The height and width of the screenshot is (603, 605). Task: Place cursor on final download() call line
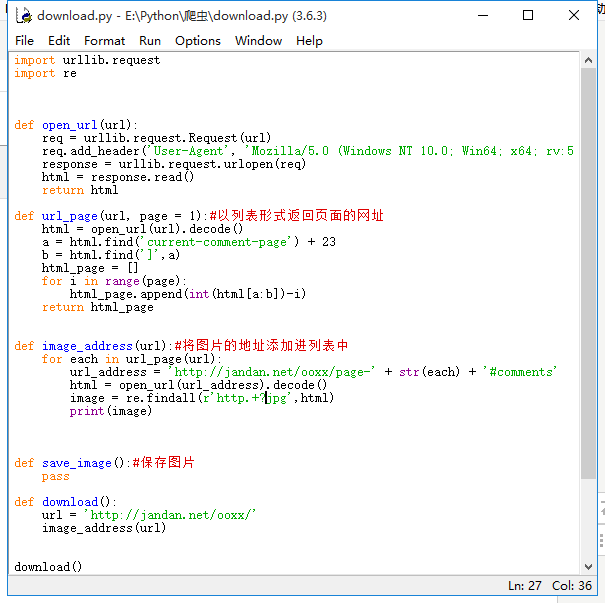coord(48,567)
